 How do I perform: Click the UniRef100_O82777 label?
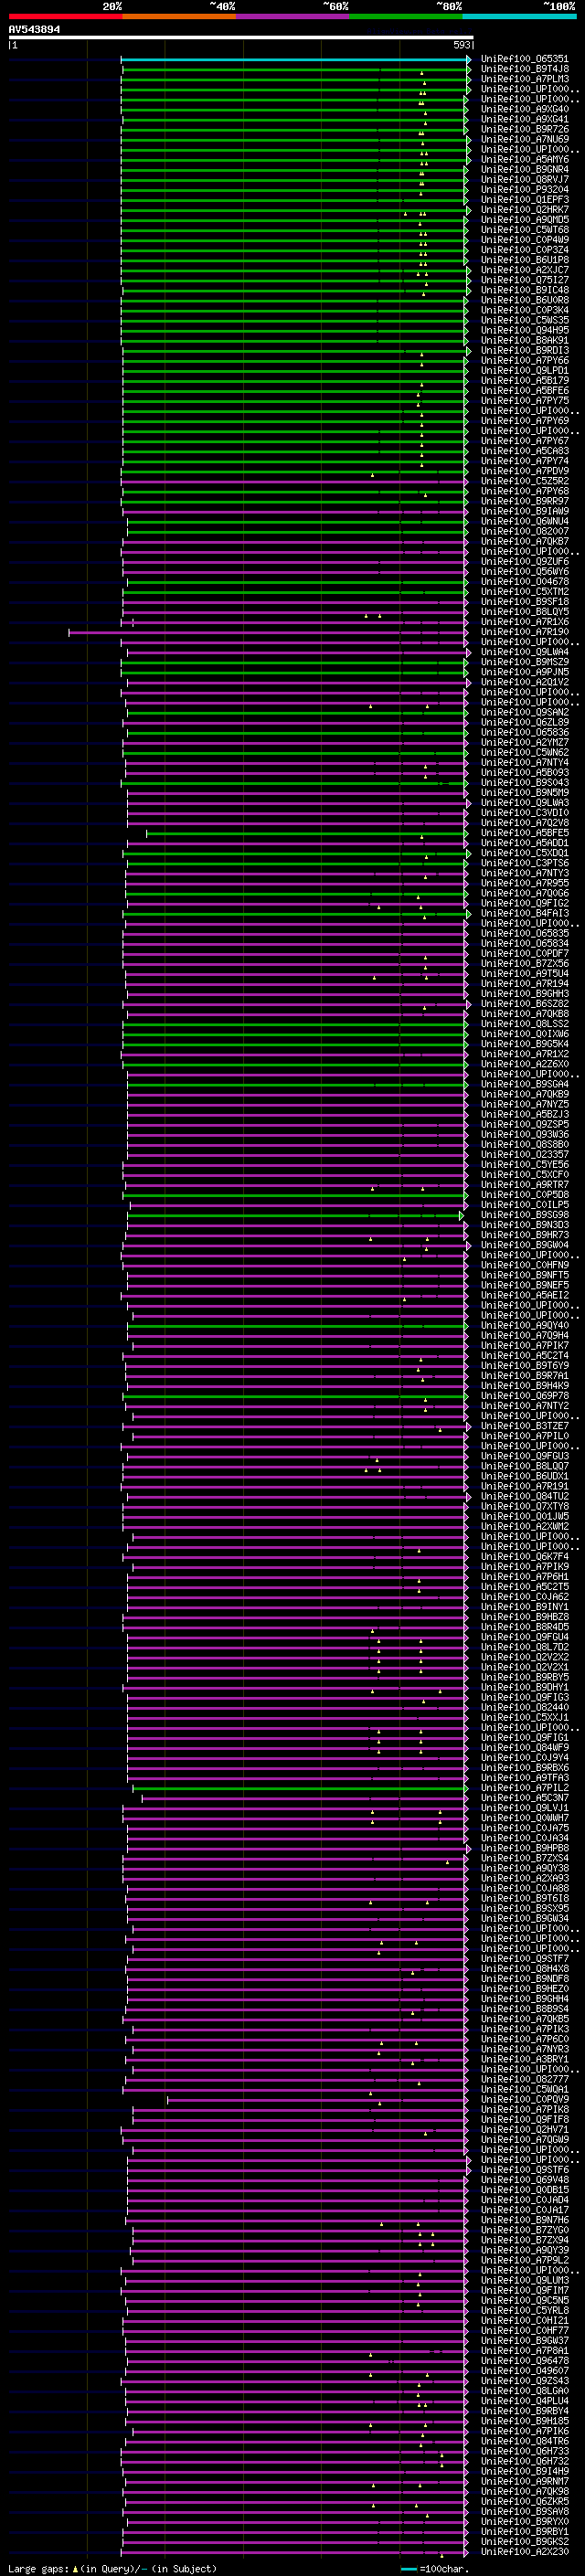[x=524, y=2079]
